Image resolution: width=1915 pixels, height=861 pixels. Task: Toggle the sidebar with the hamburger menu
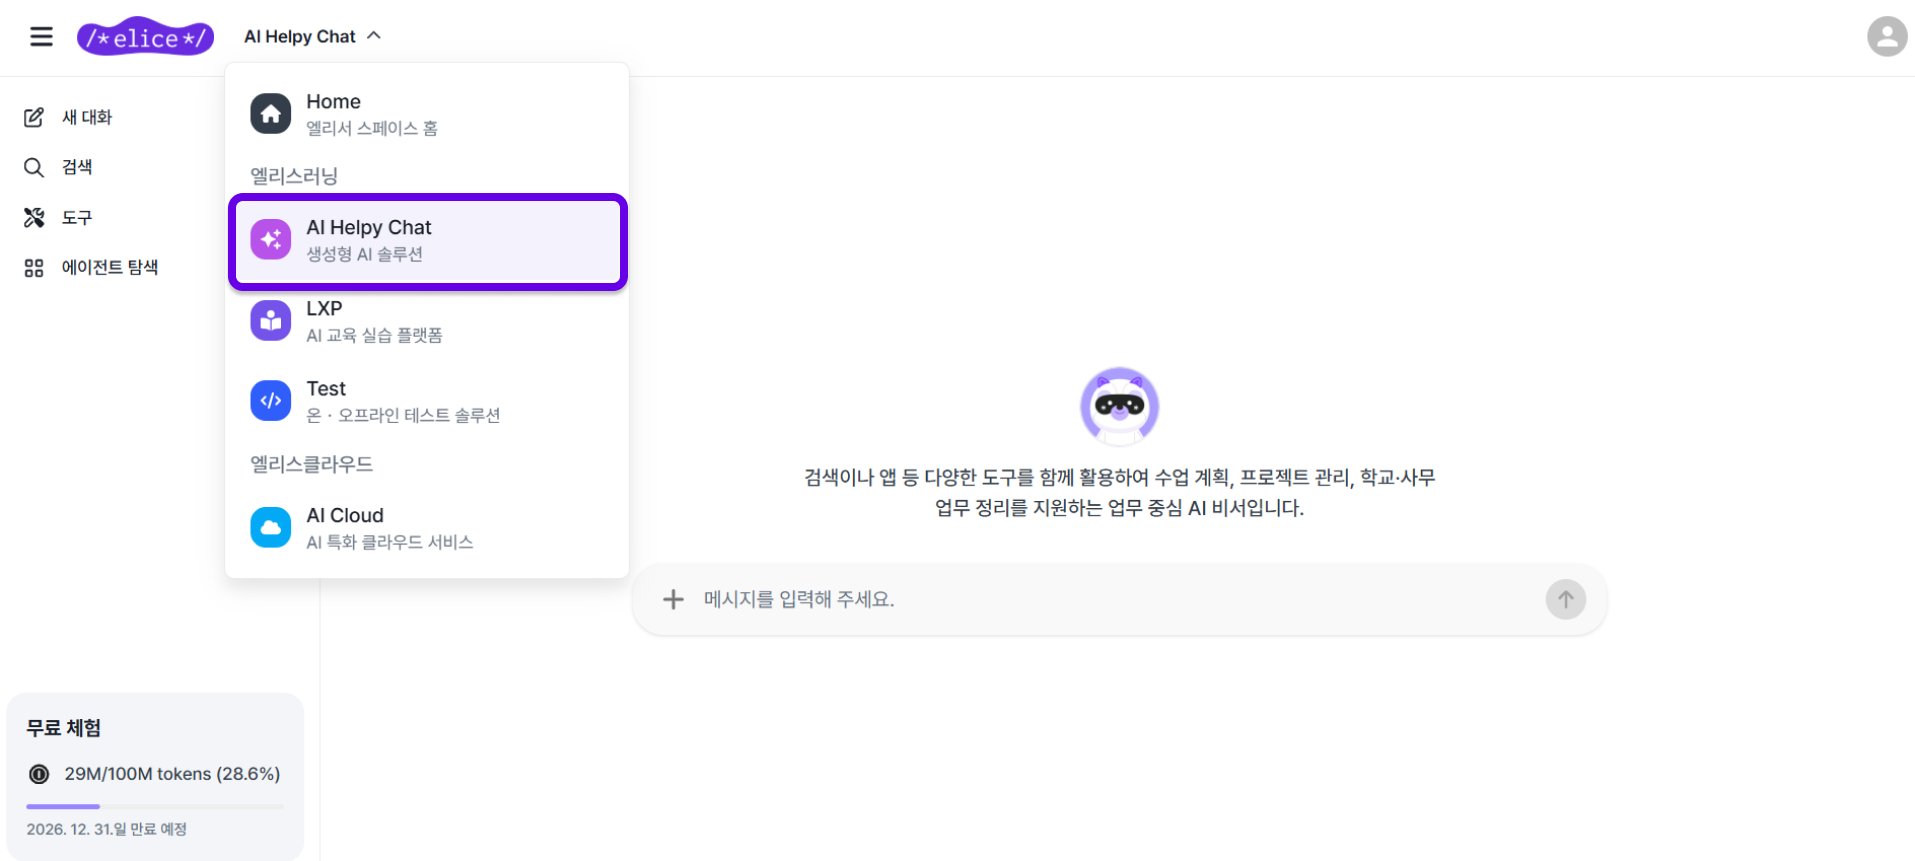[41, 35]
